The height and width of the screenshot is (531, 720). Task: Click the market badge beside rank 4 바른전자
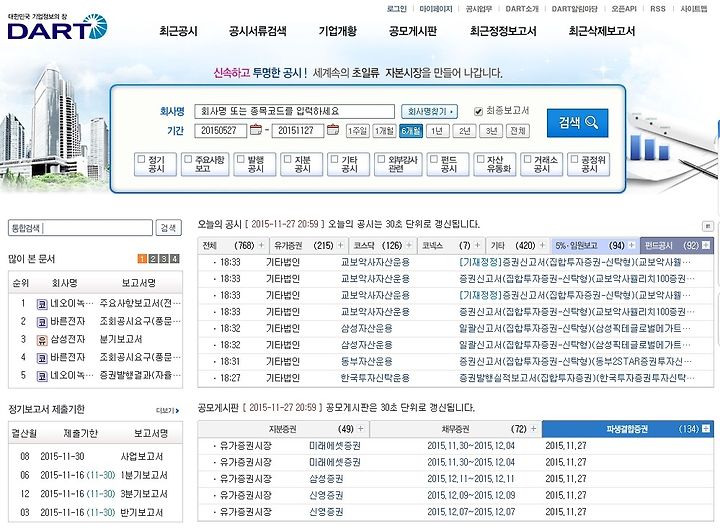pyautogui.click(x=42, y=358)
